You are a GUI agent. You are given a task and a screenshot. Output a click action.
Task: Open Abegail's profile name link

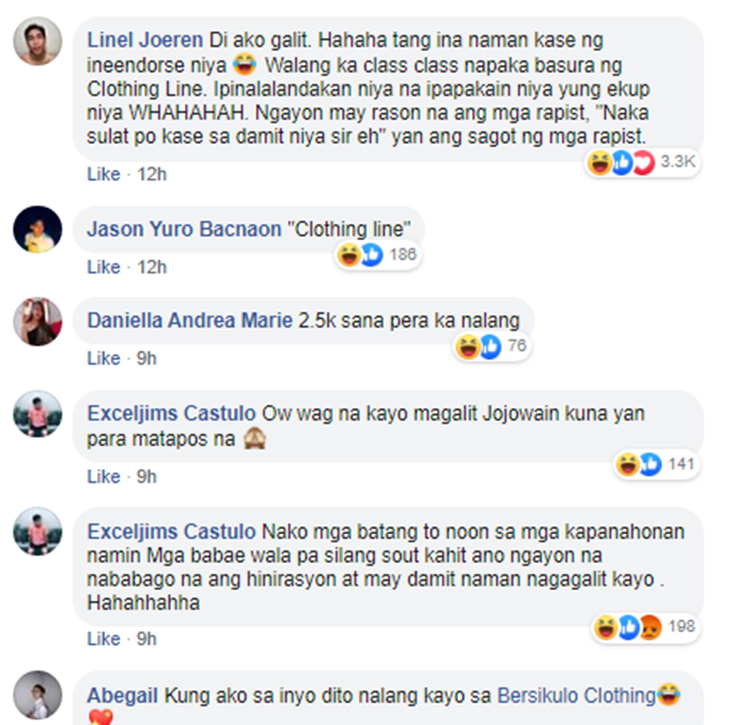tap(122, 696)
